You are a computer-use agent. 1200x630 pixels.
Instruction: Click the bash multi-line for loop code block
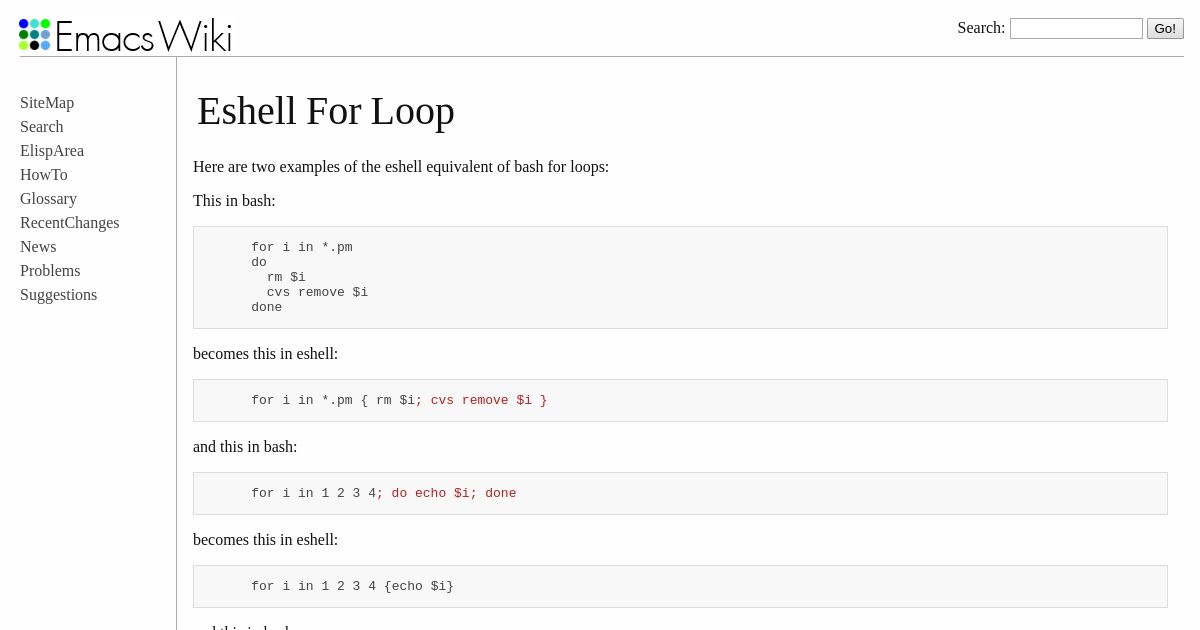680,278
